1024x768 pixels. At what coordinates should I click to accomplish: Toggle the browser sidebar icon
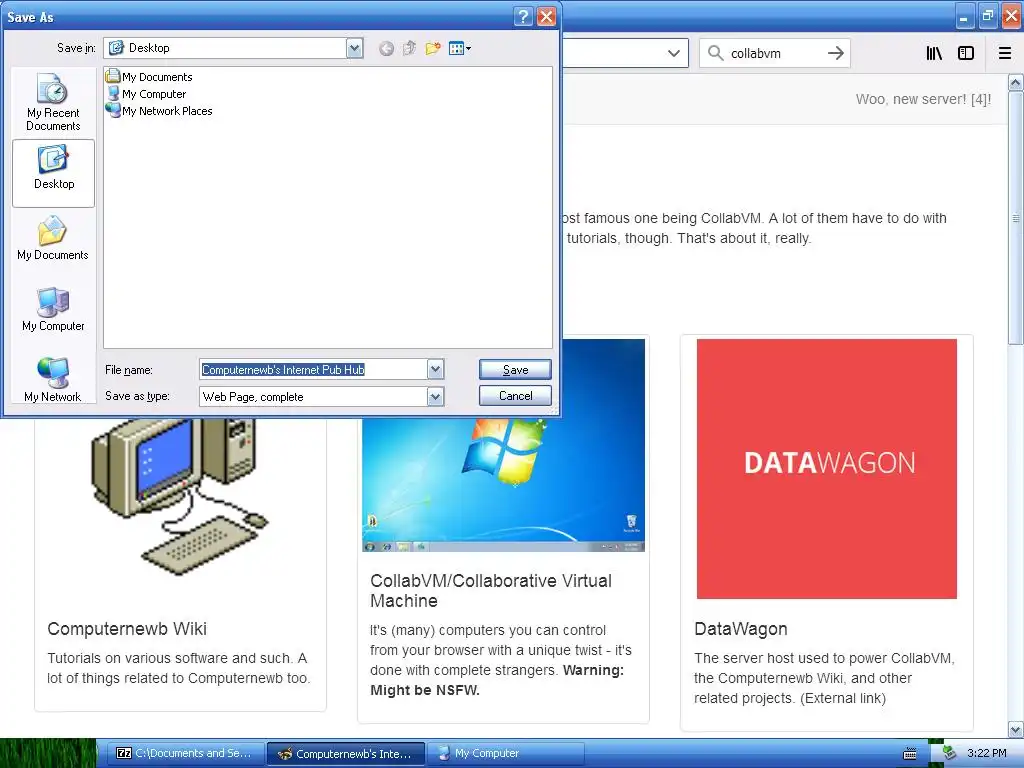coord(965,53)
